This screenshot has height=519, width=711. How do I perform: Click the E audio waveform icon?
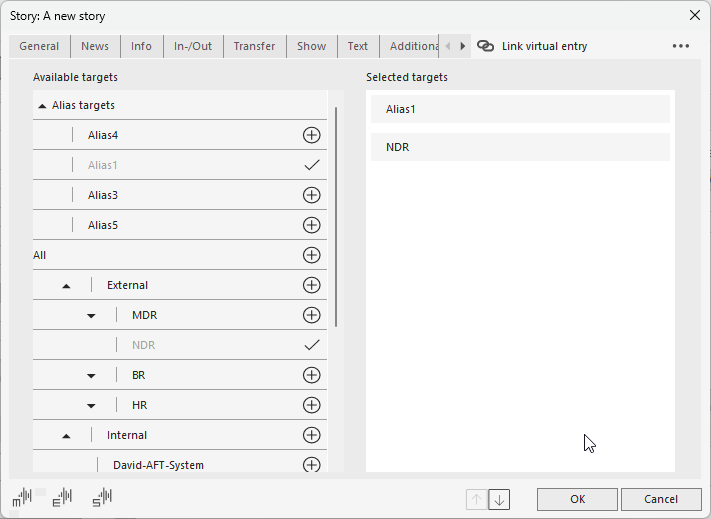click(62, 497)
